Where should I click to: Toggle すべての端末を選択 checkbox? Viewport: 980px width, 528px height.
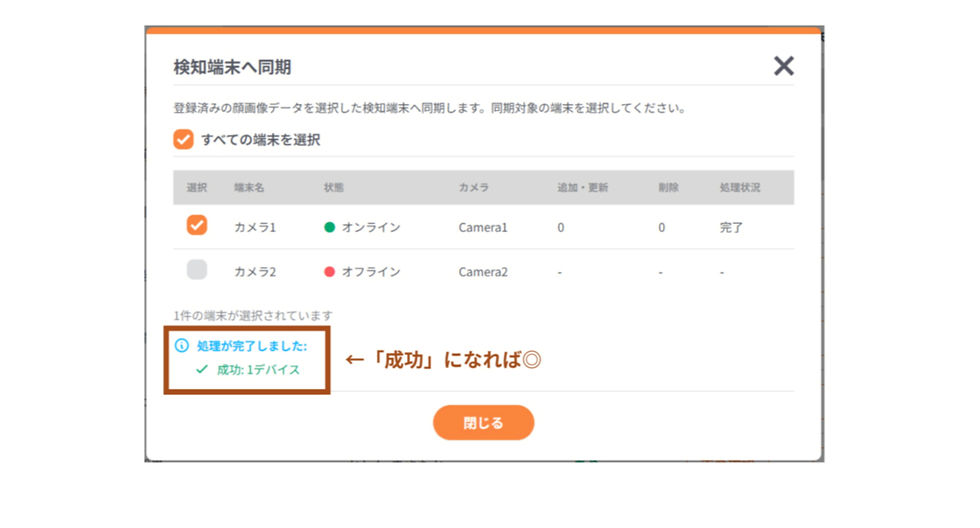point(183,139)
